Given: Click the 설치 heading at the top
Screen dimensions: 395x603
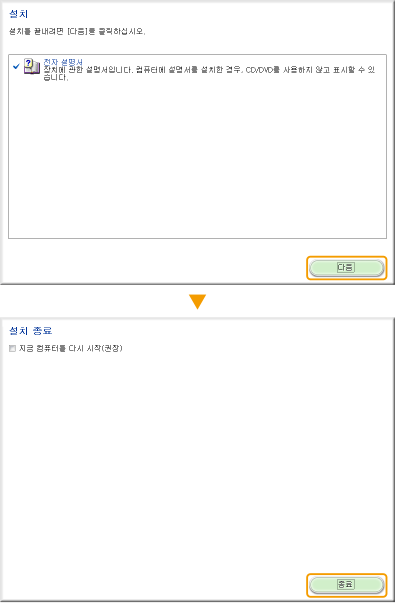Looking at the screenshot, I should click(x=18, y=14).
